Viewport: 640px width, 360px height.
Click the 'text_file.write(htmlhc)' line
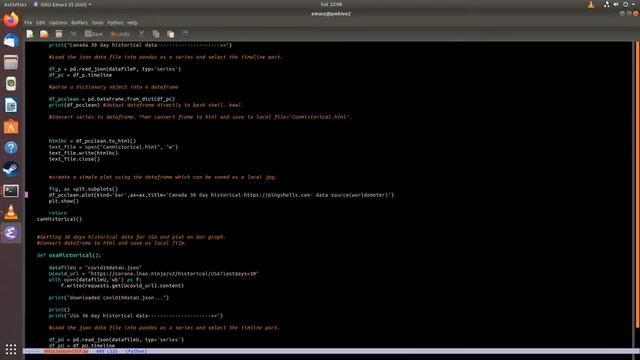(83, 153)
